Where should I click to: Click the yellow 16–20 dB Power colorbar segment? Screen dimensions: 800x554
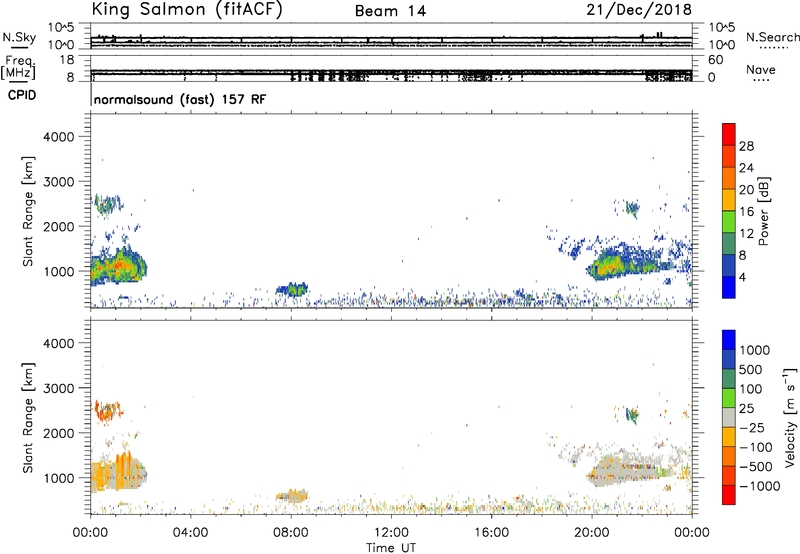pyautogui.click(x=729, y=200)
